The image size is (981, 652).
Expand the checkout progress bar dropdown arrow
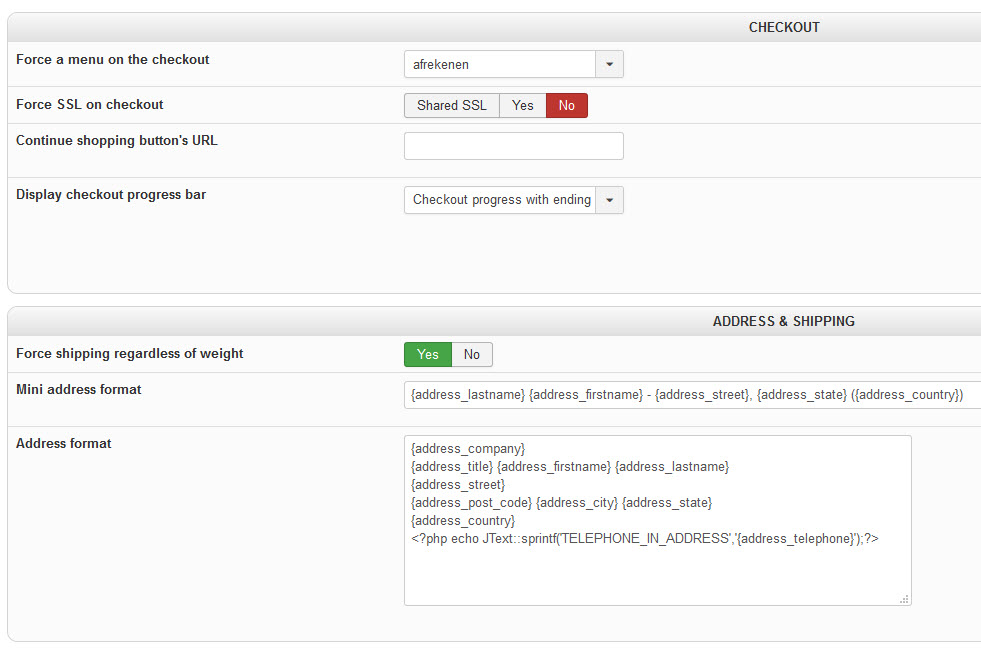[609, 200]
